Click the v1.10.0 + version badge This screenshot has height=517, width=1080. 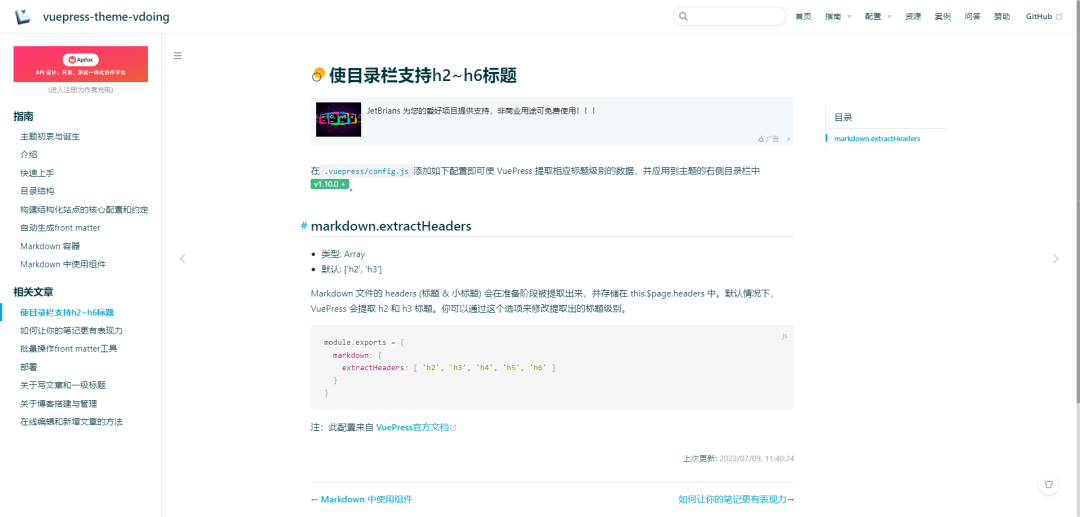330,184
